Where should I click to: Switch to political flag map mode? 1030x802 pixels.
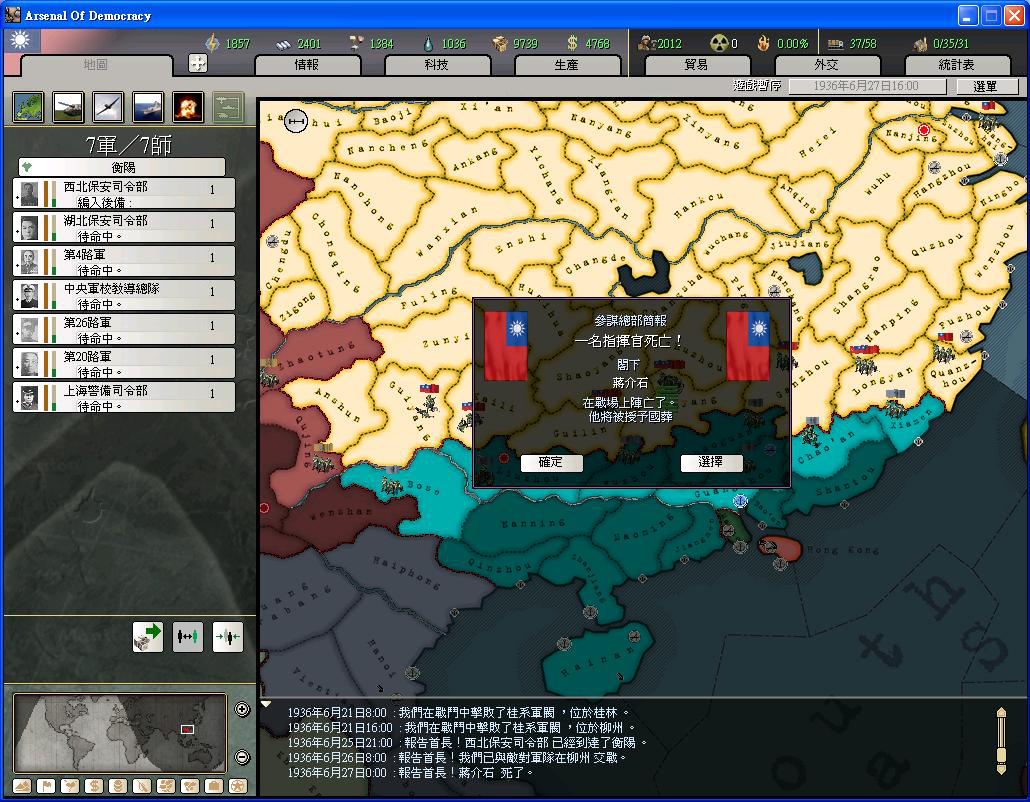pos(46,786)
